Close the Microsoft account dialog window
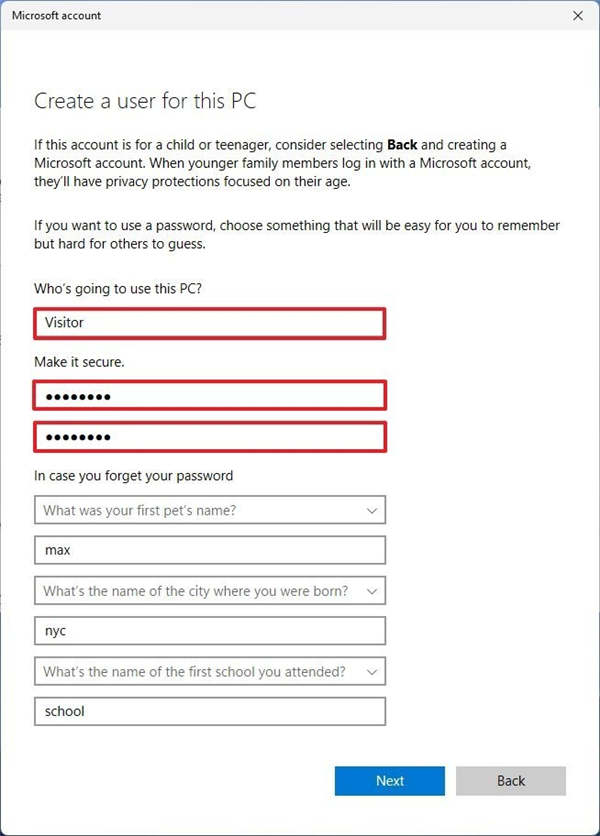Image resolution: width=600 pixels, height=836 pixels. pyautogui.click(x=578, y=16)
